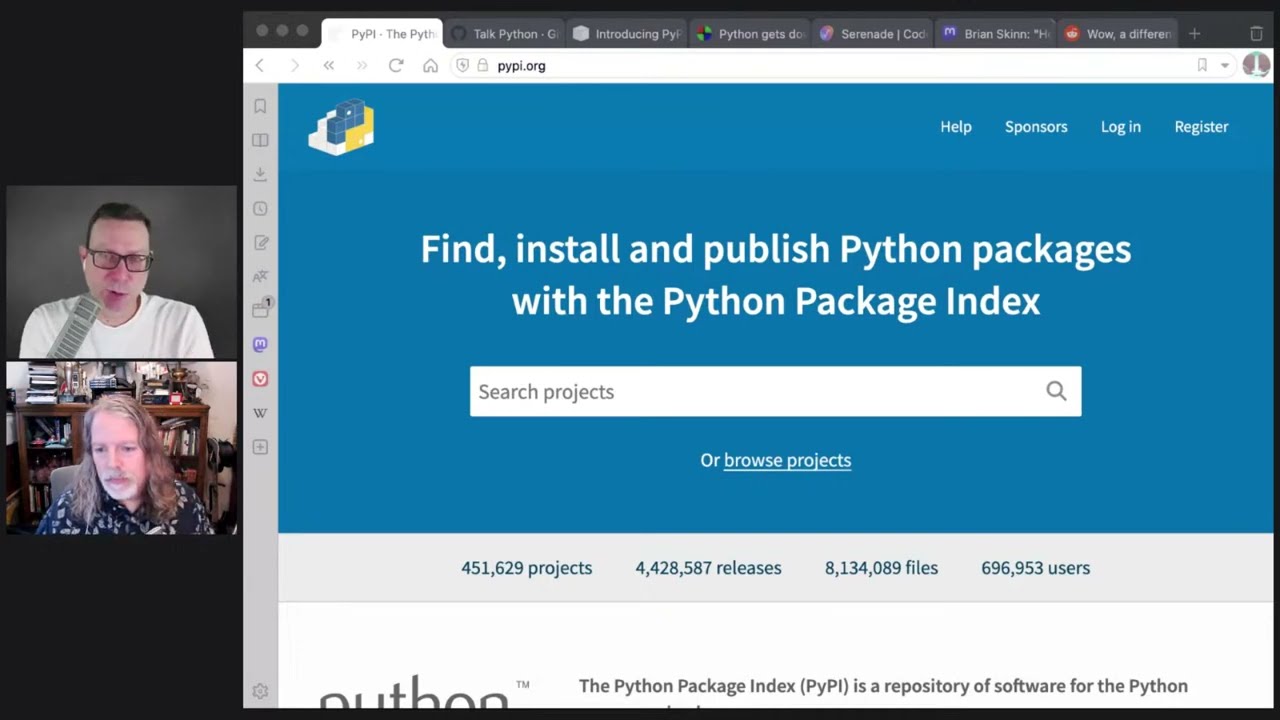Screen dimensions: 1280x720
Task: Click the 8,134,089 files statistic
Action: coord(881,567)
